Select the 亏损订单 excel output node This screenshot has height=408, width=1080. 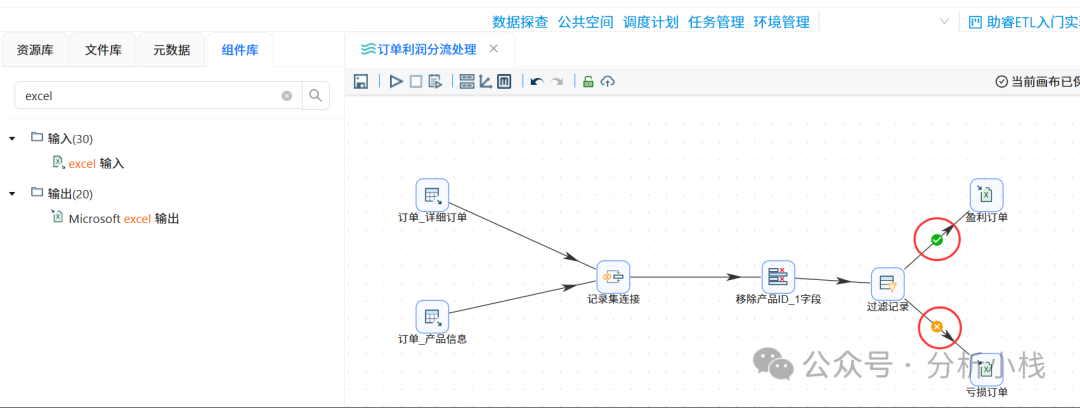click(x=986, y=370)
